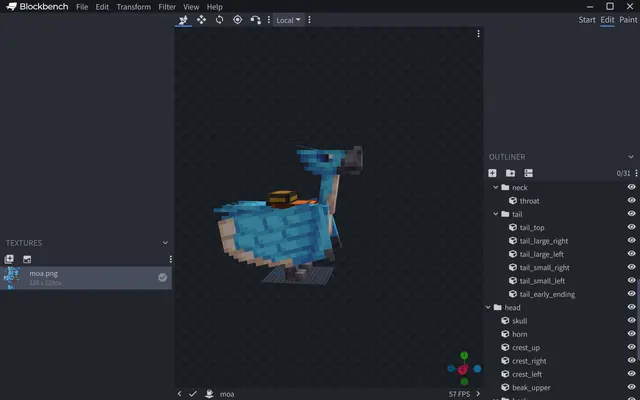Select crest_left in the Outliner
Viewport: 640px width, 400px height.
527,374
